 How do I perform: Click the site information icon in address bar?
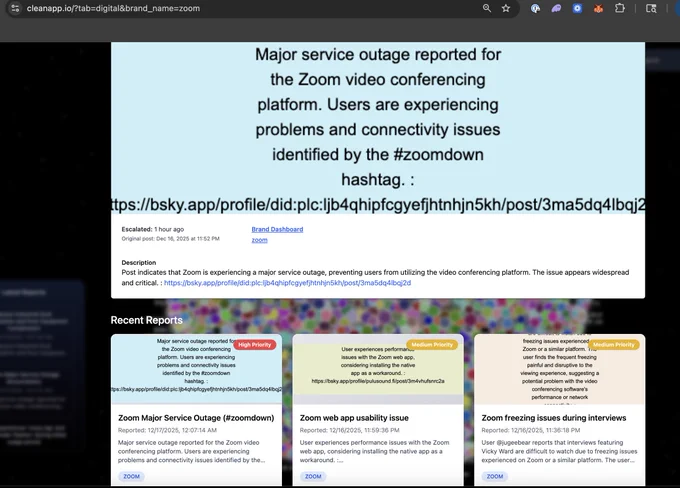pyautogui.click(x=15, y=8)
